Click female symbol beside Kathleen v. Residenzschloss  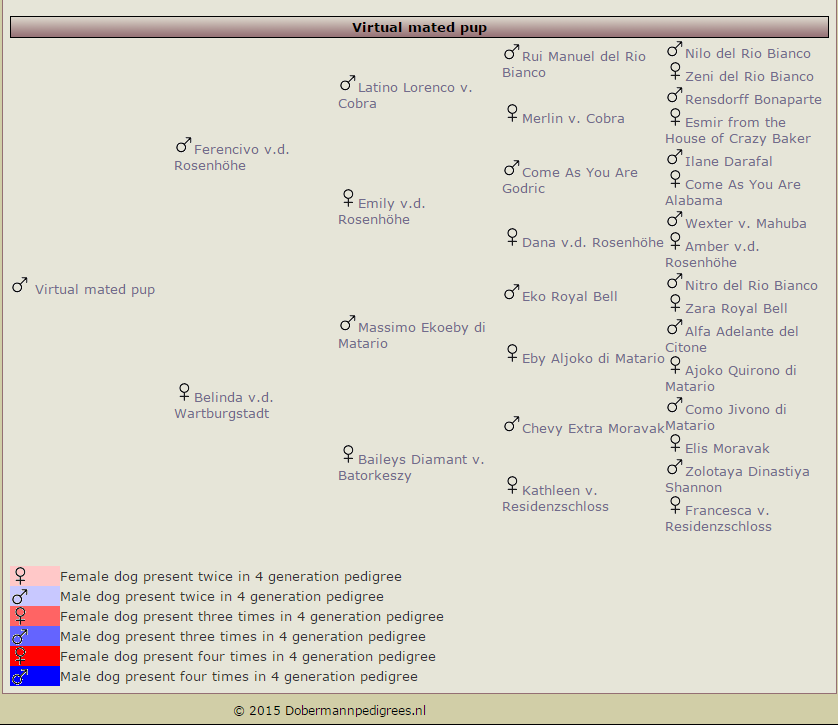[x=512, y=485]
